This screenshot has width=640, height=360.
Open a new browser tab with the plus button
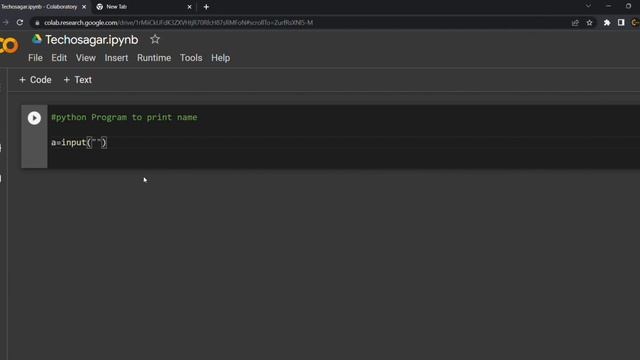(x=206, y=7)
